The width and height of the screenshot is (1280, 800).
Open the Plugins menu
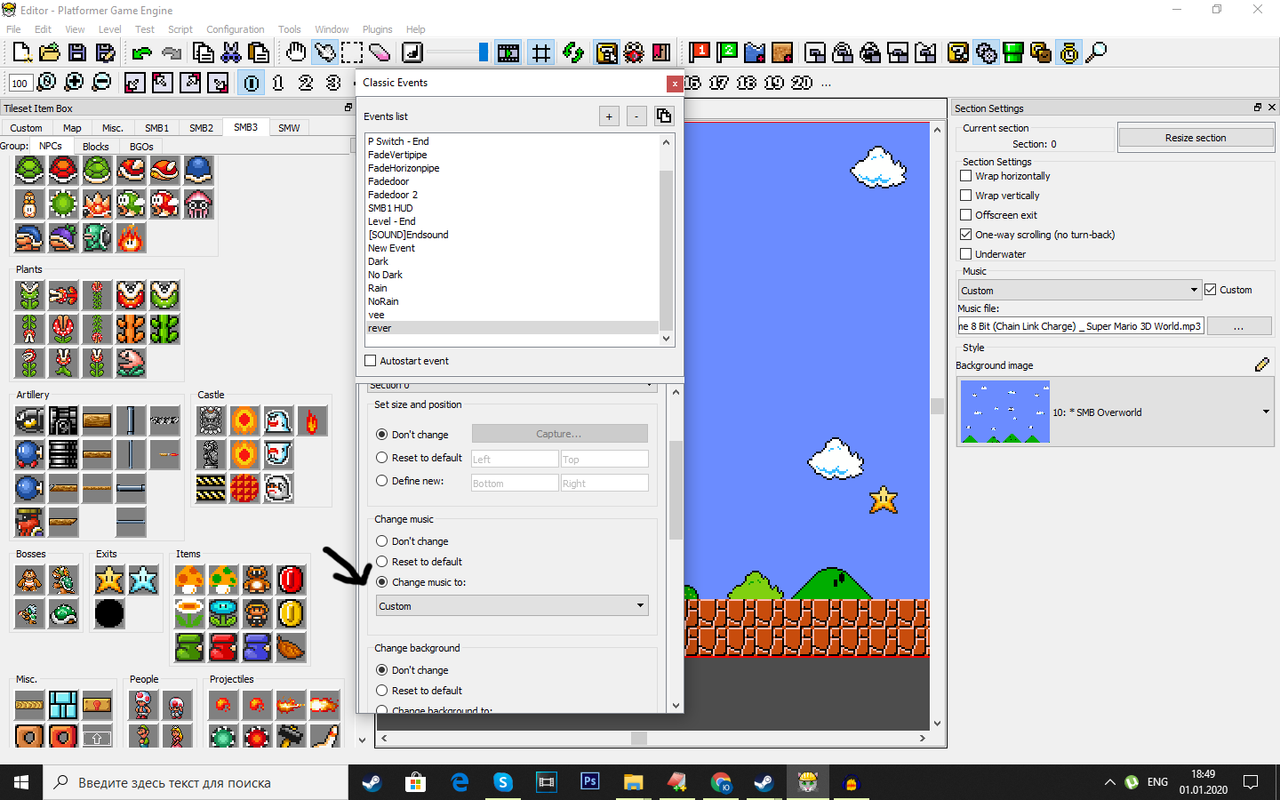tap(378, 29)
